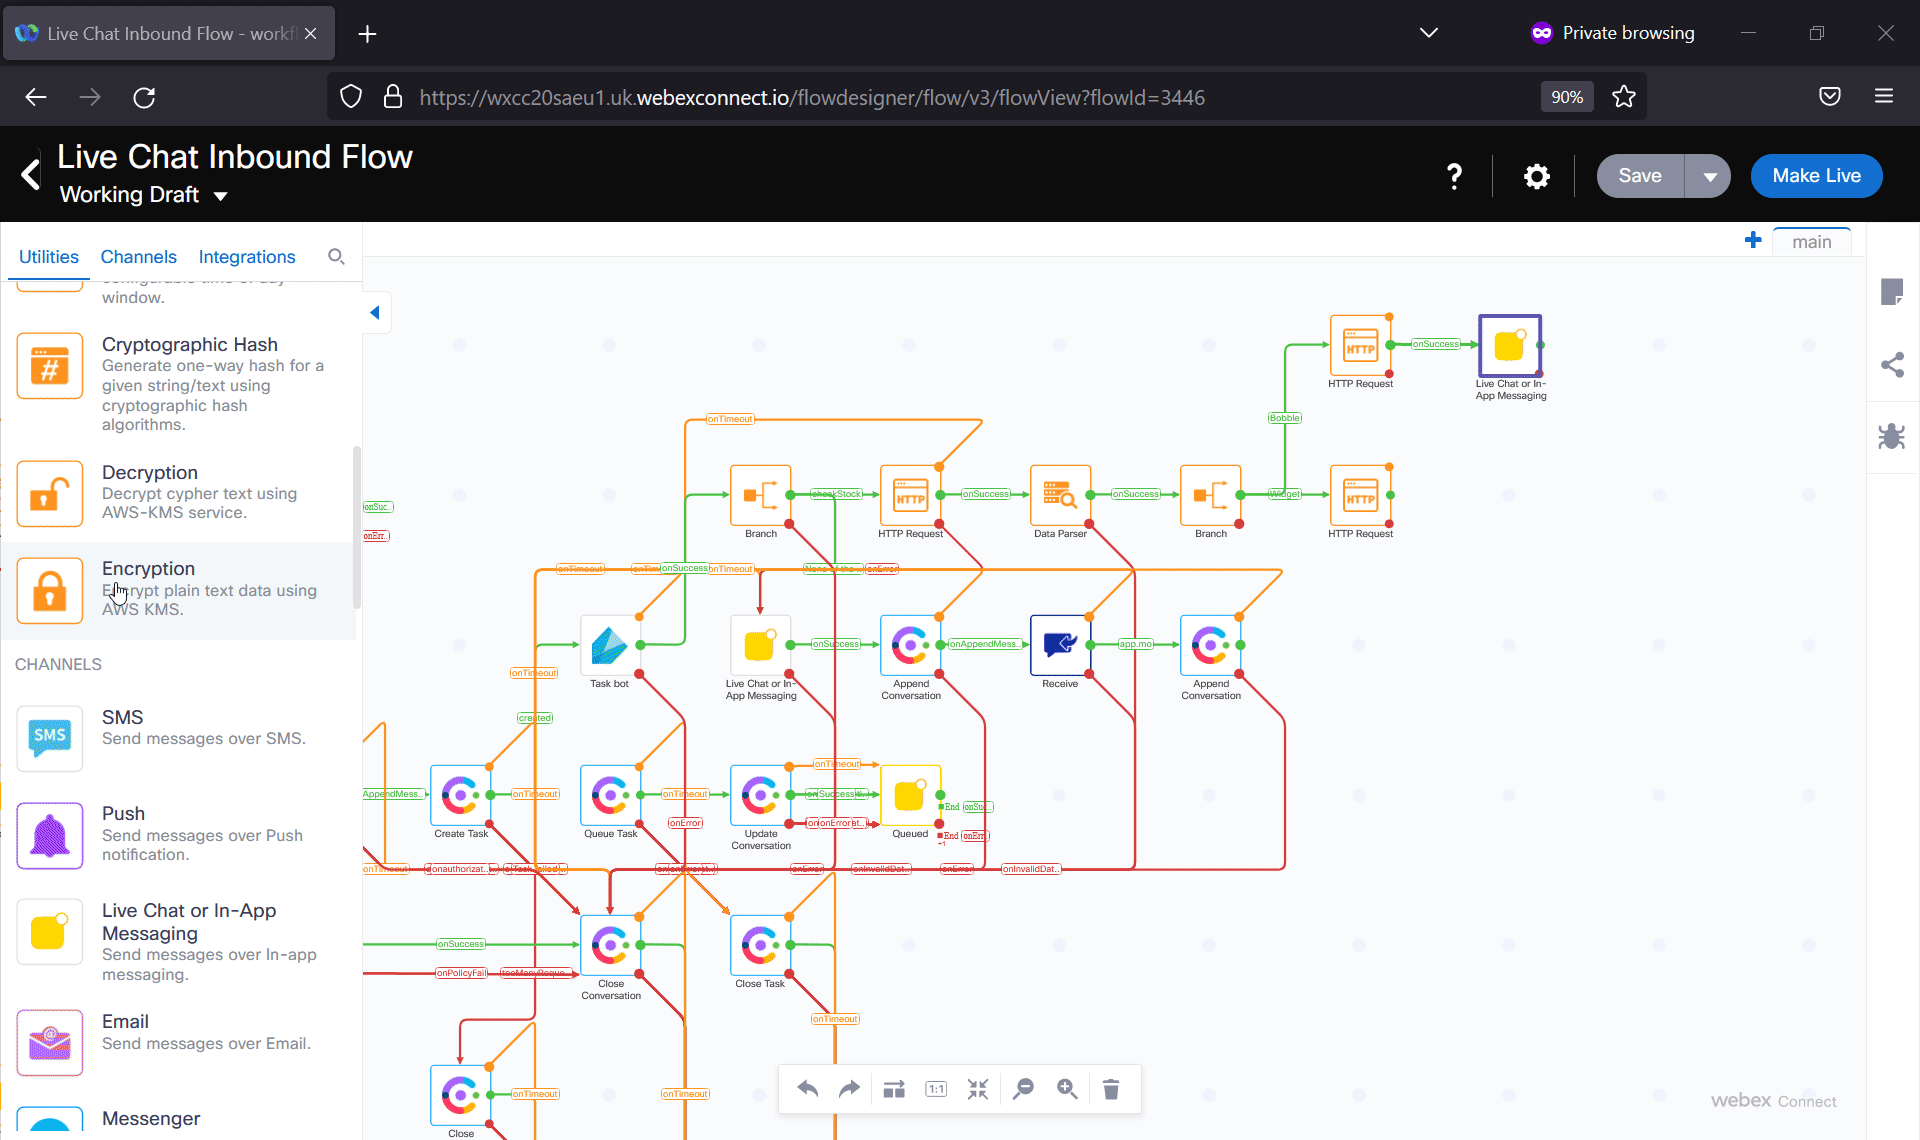Open the list all tabs dropdown

tap(1429, 33)
